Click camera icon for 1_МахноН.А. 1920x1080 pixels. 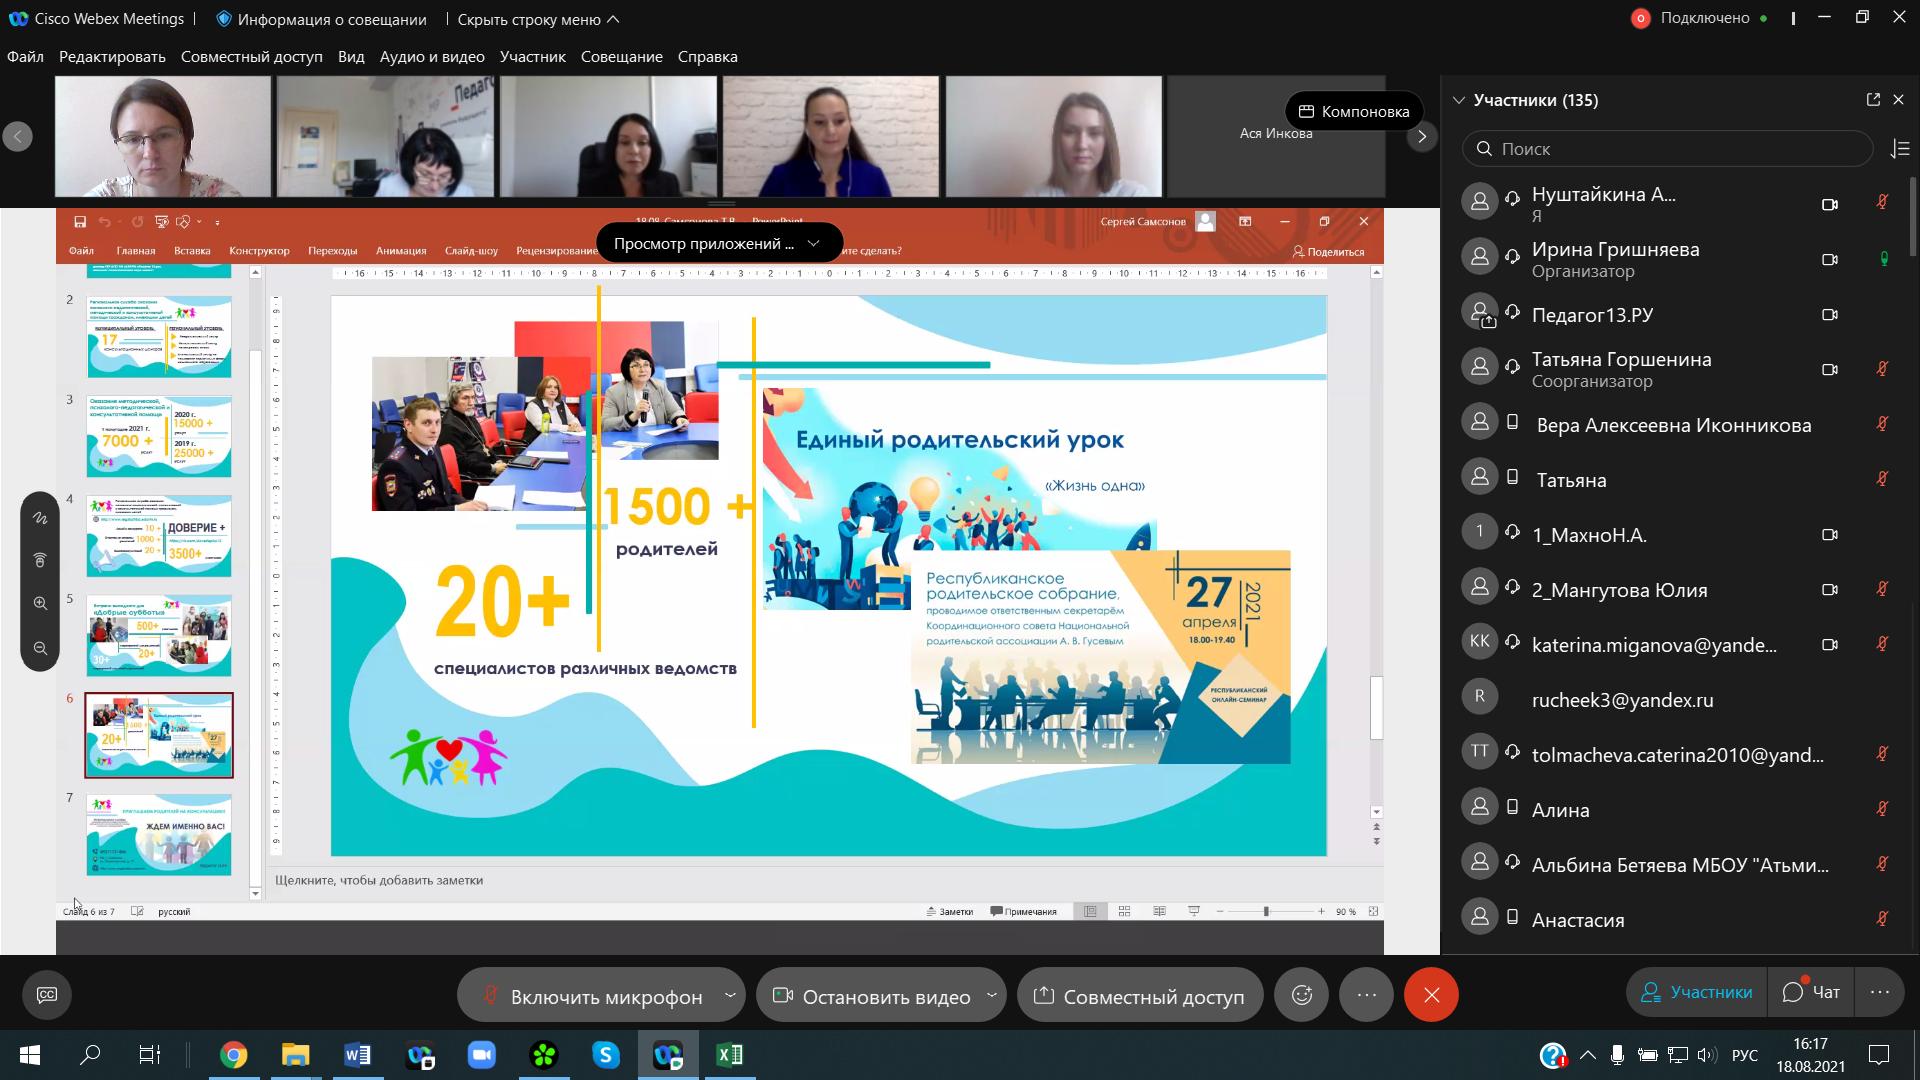point(1830,535)
